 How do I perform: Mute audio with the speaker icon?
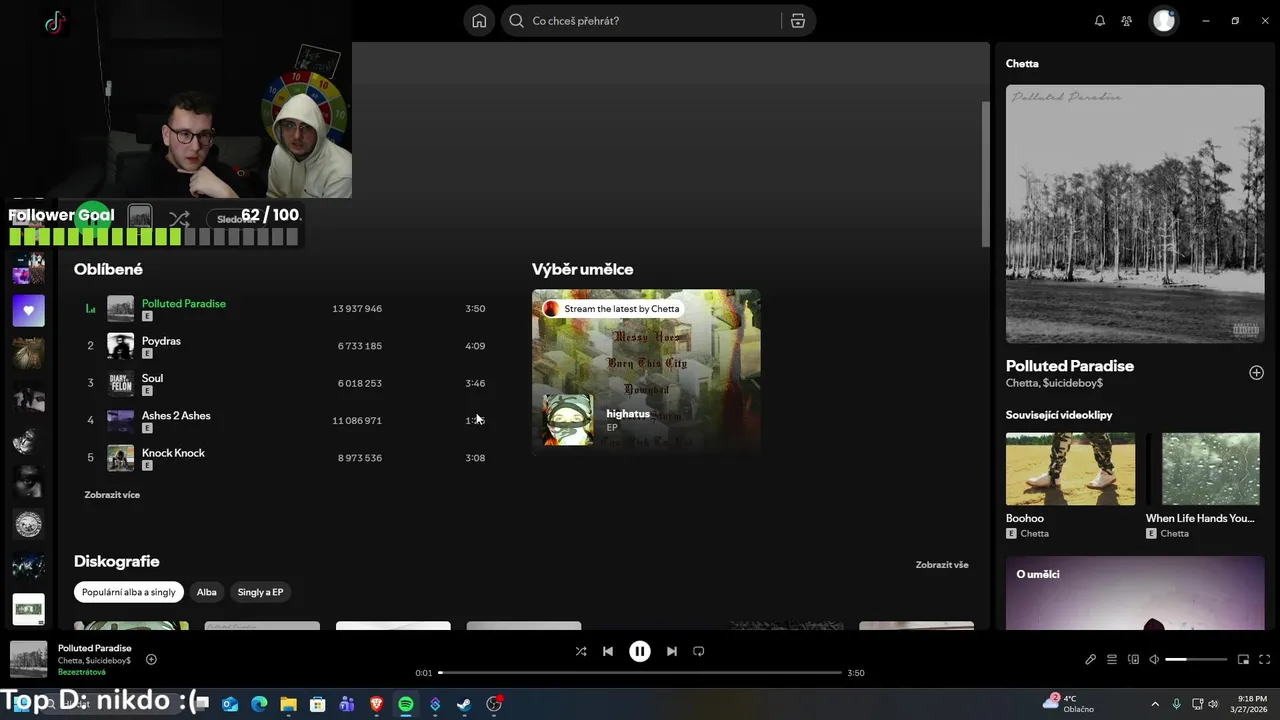1154,659
